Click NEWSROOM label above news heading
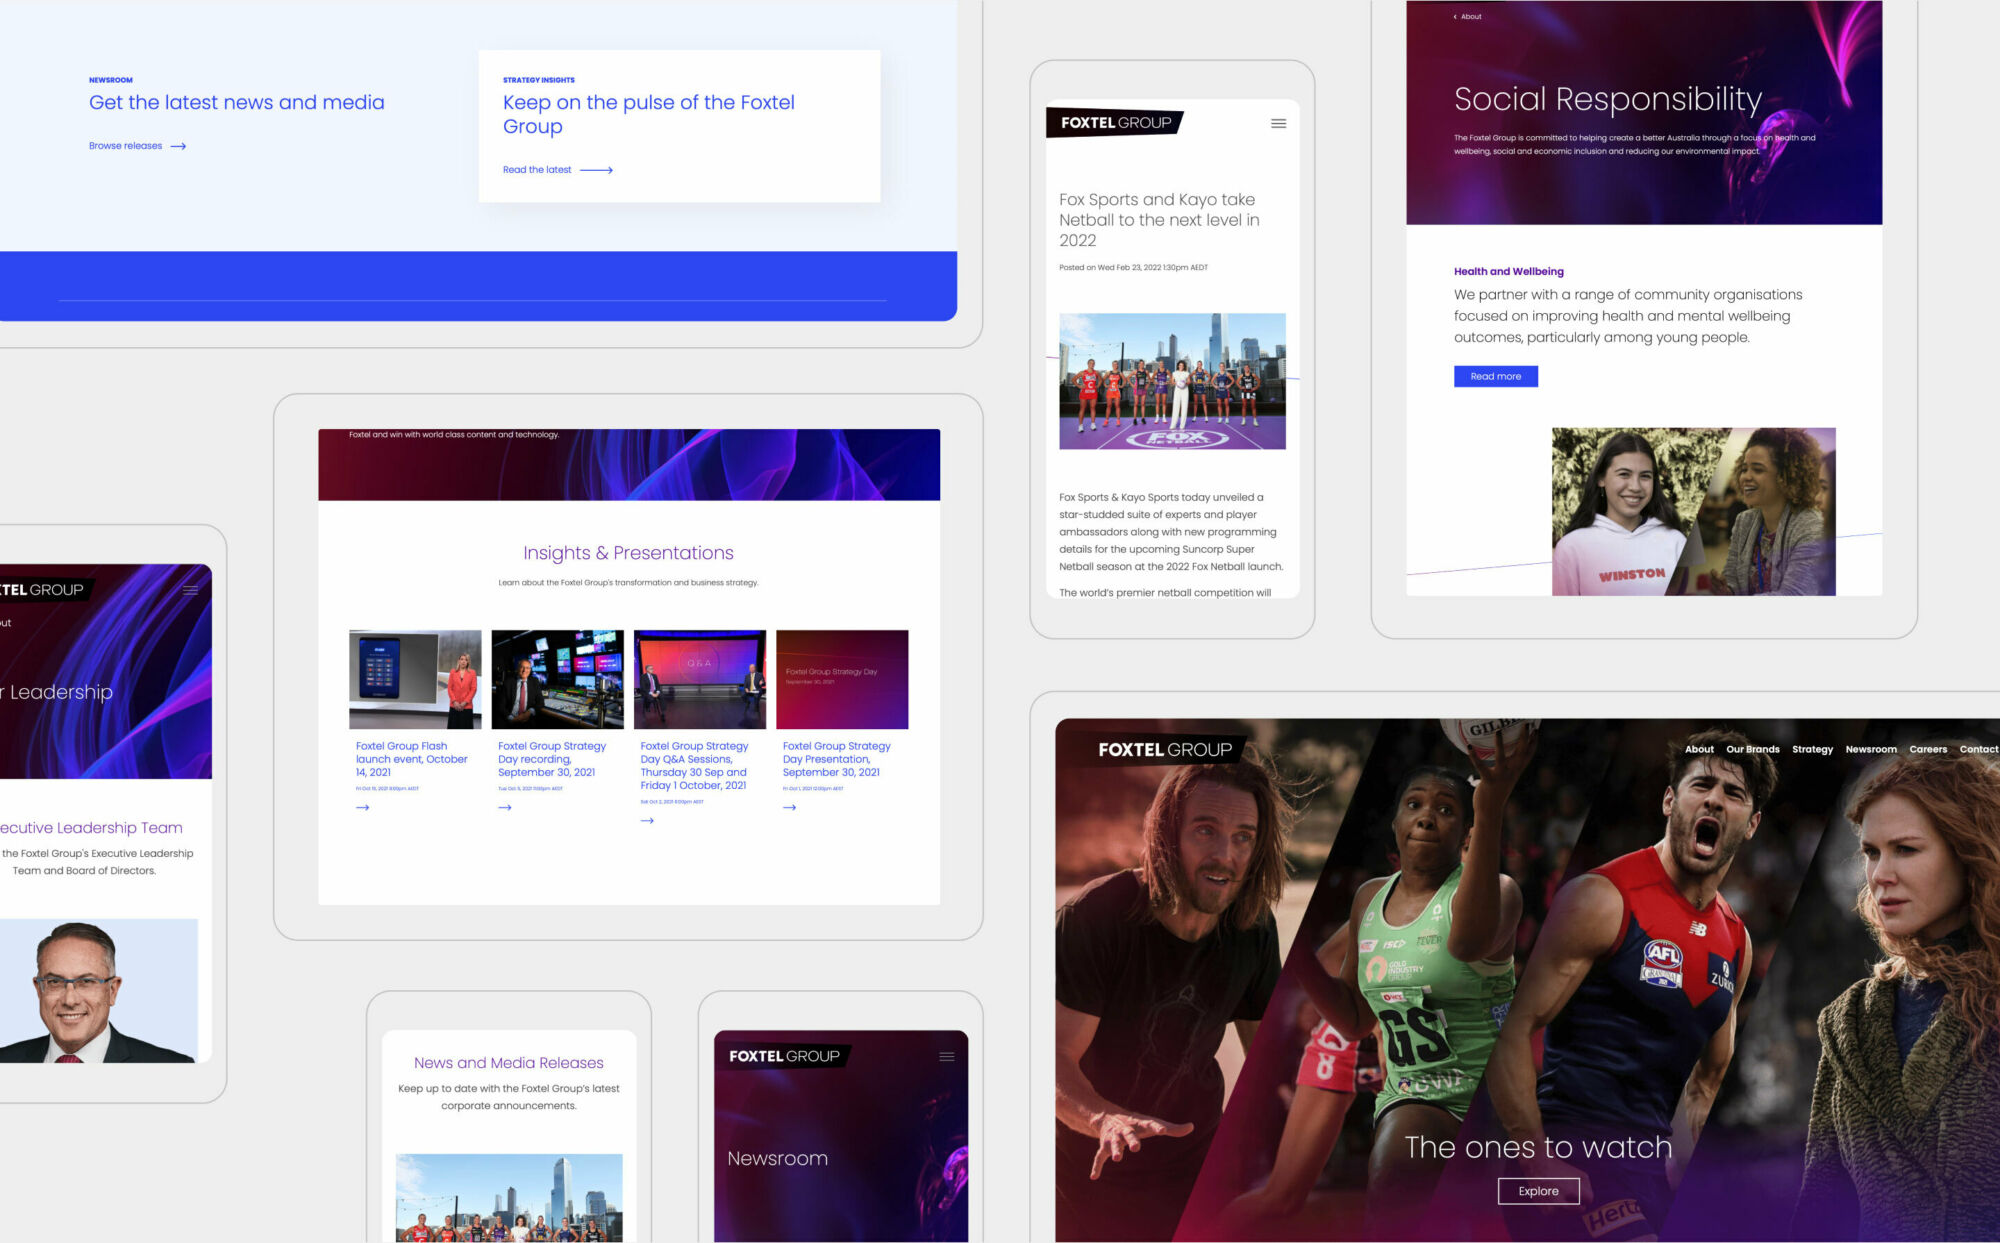 tap(110, 80)
